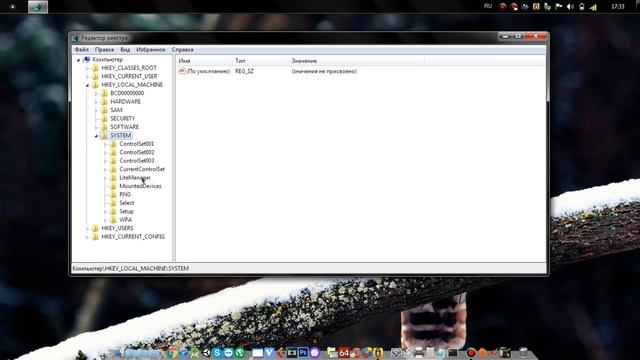Expand the SOFTWARE key
This screenshot has width=640, height=360.
tap(96, 127)
